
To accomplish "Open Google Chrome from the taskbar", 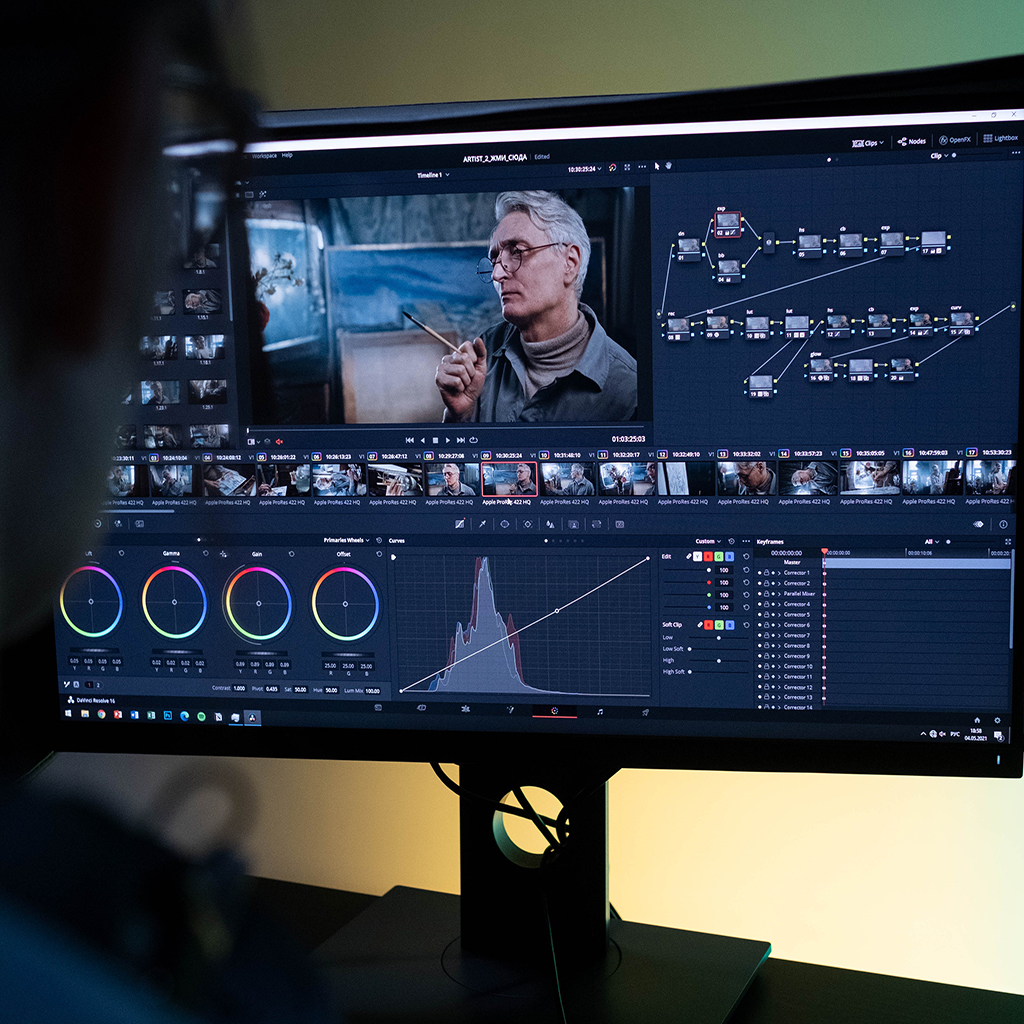I will click(x=101, y=714).
